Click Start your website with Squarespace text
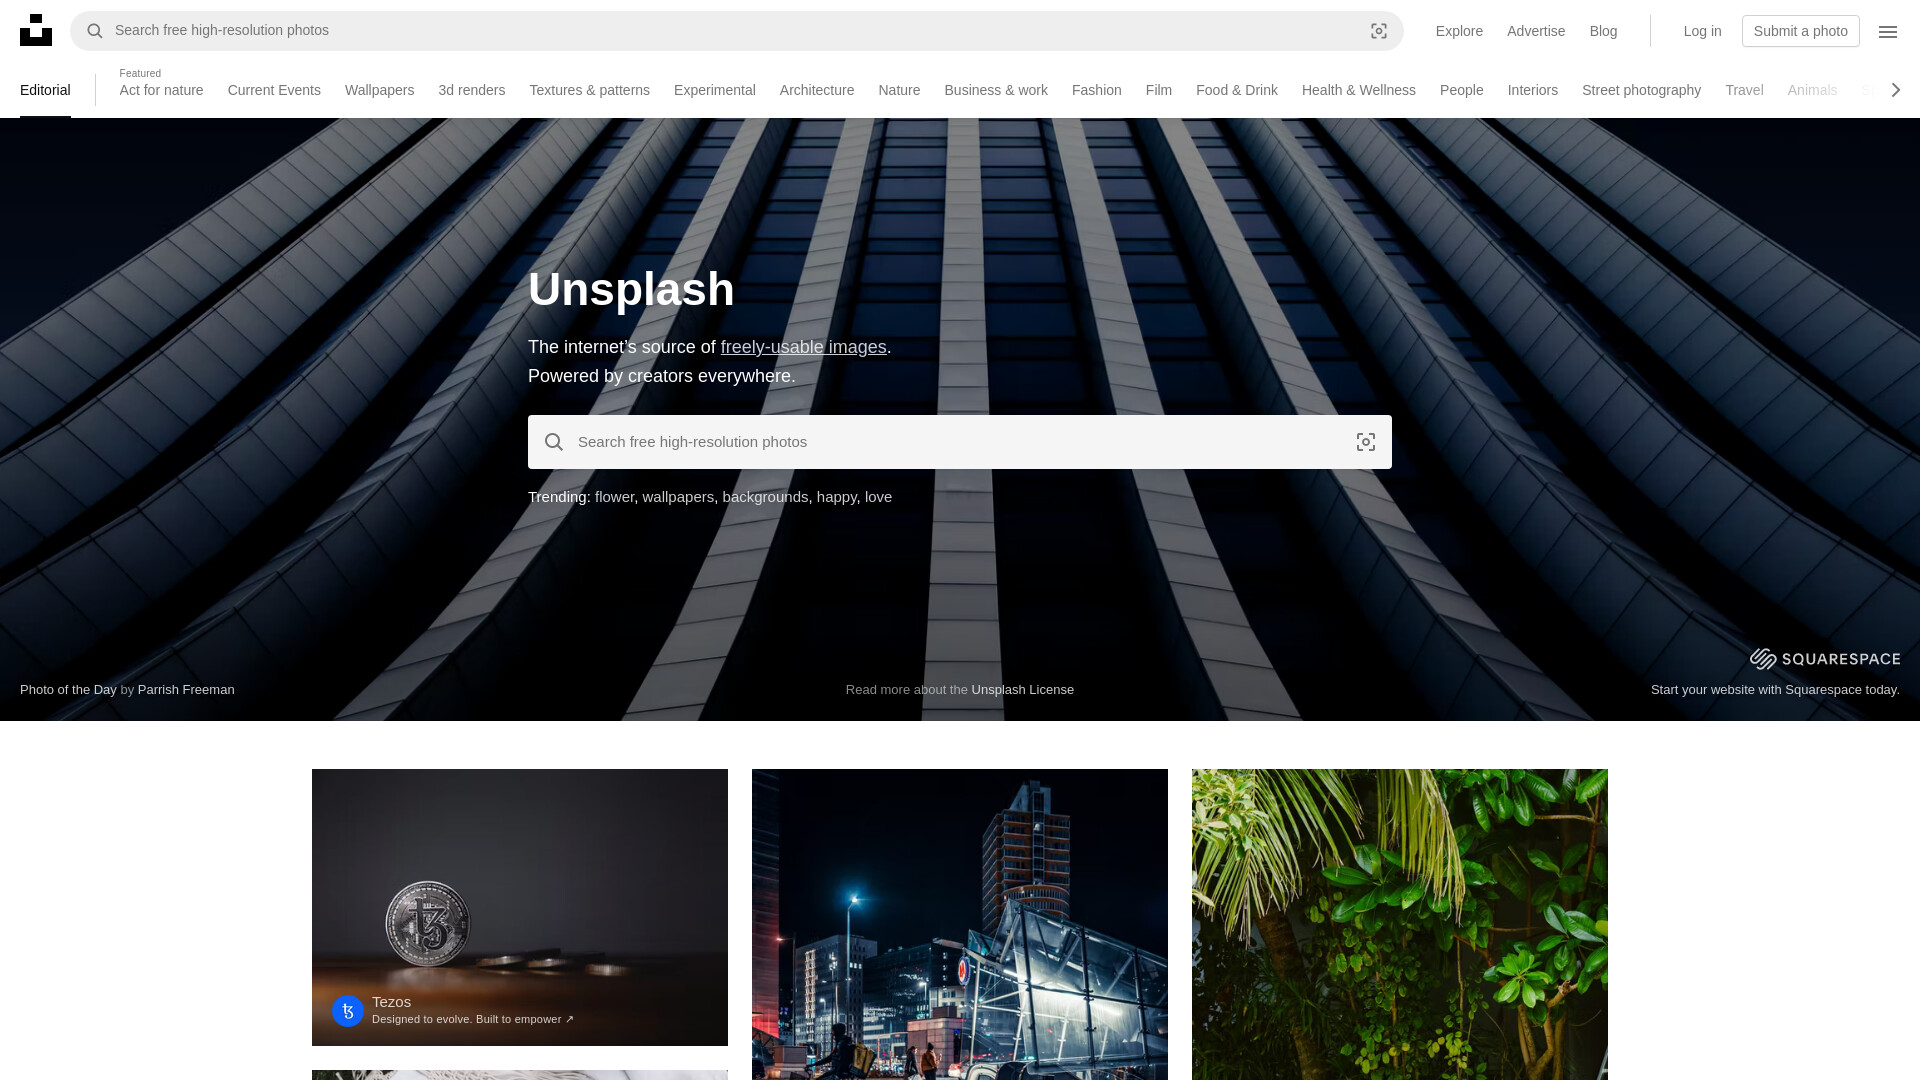1920x1080 pixels. click(1775, 690)
